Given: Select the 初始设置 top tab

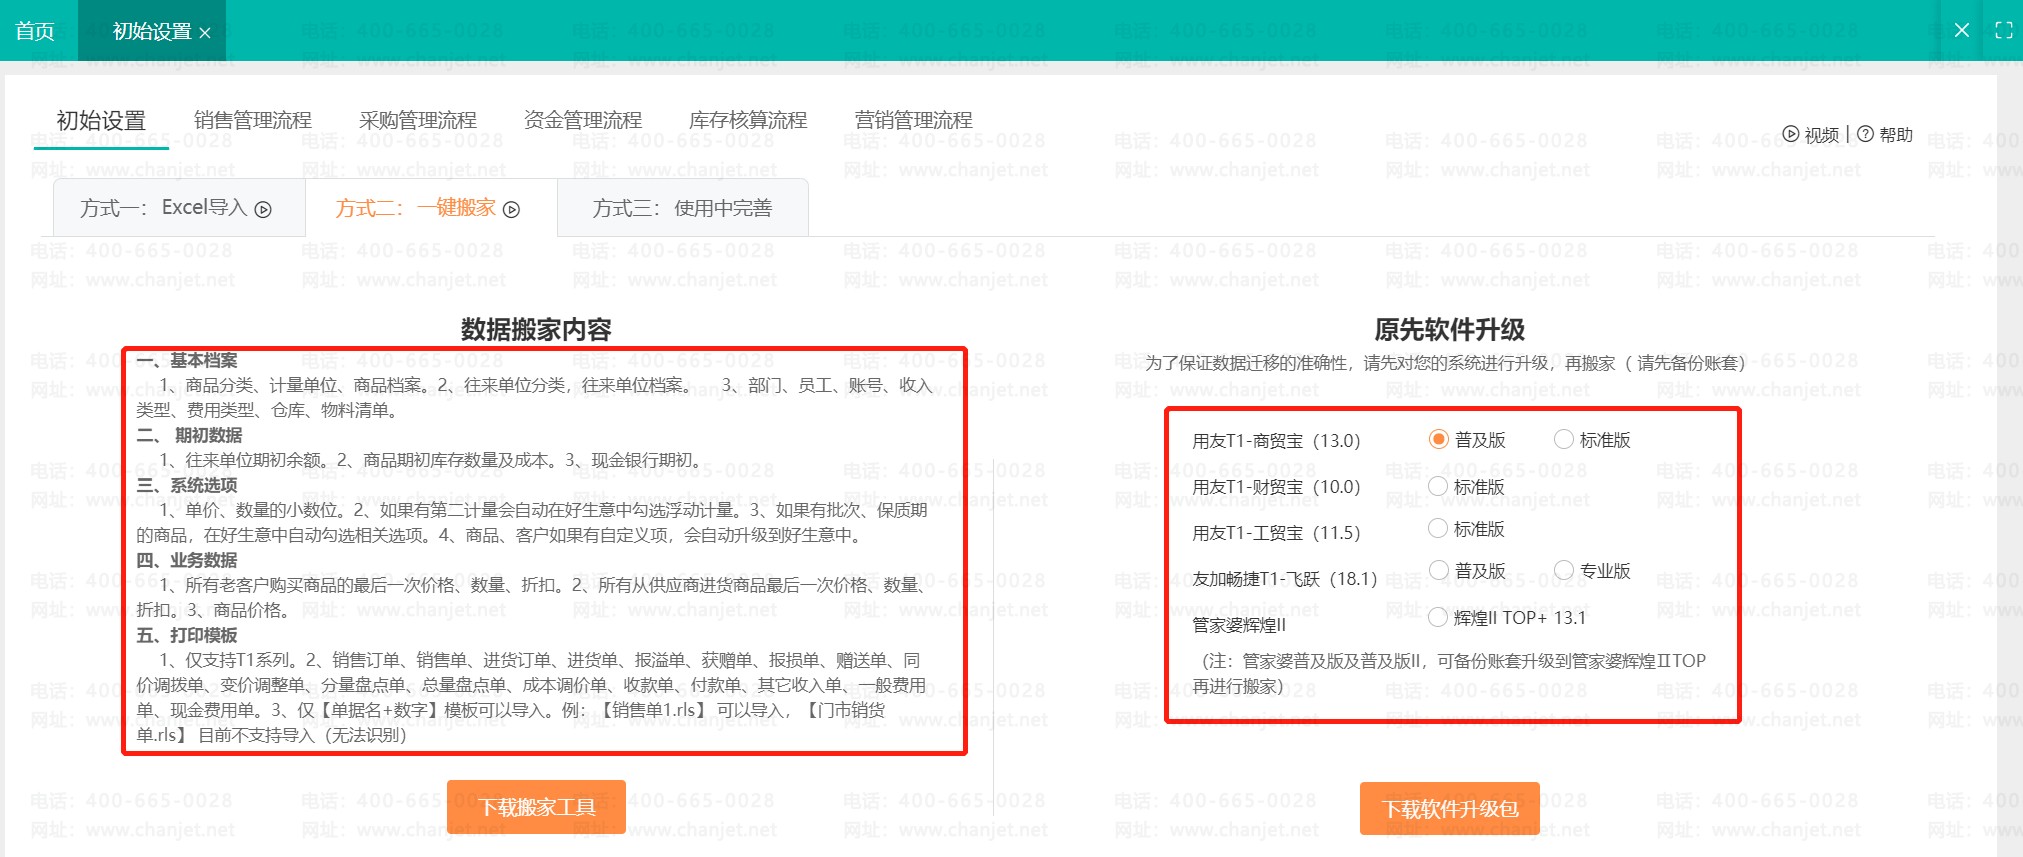Looking at the screenshot, I should 151,31.
